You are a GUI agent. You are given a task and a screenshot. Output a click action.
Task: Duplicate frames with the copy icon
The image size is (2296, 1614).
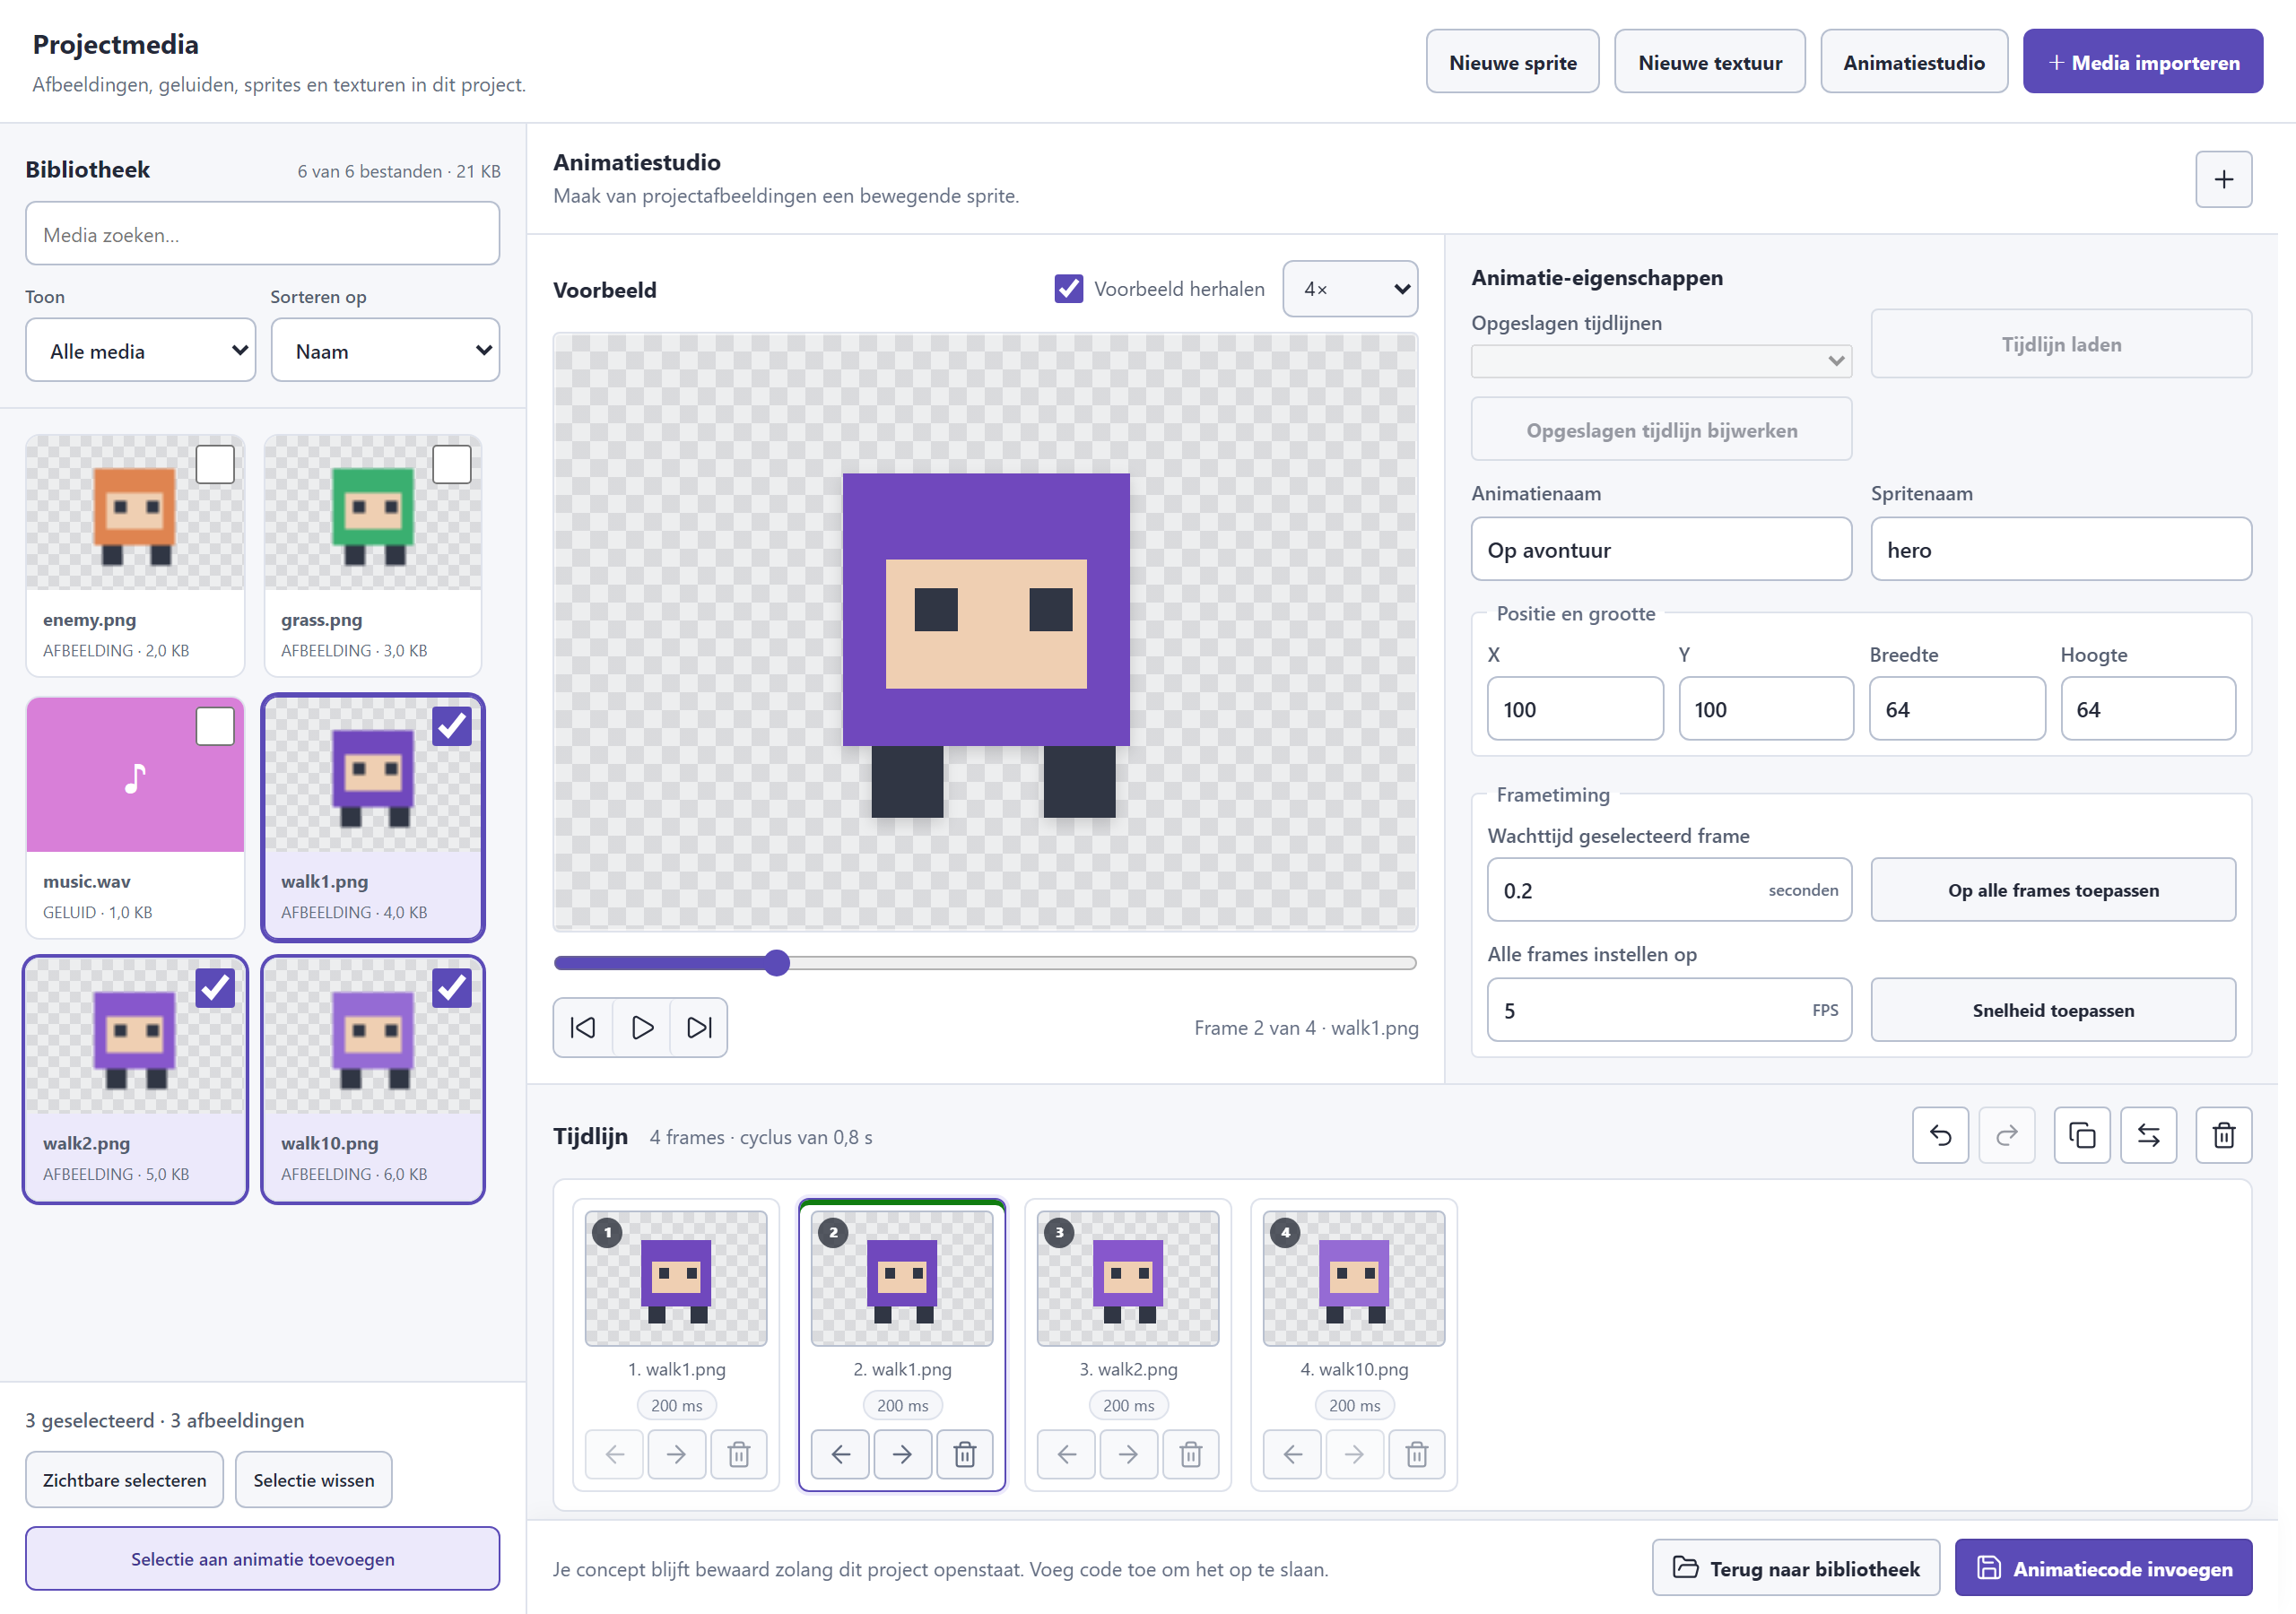2081,1135
